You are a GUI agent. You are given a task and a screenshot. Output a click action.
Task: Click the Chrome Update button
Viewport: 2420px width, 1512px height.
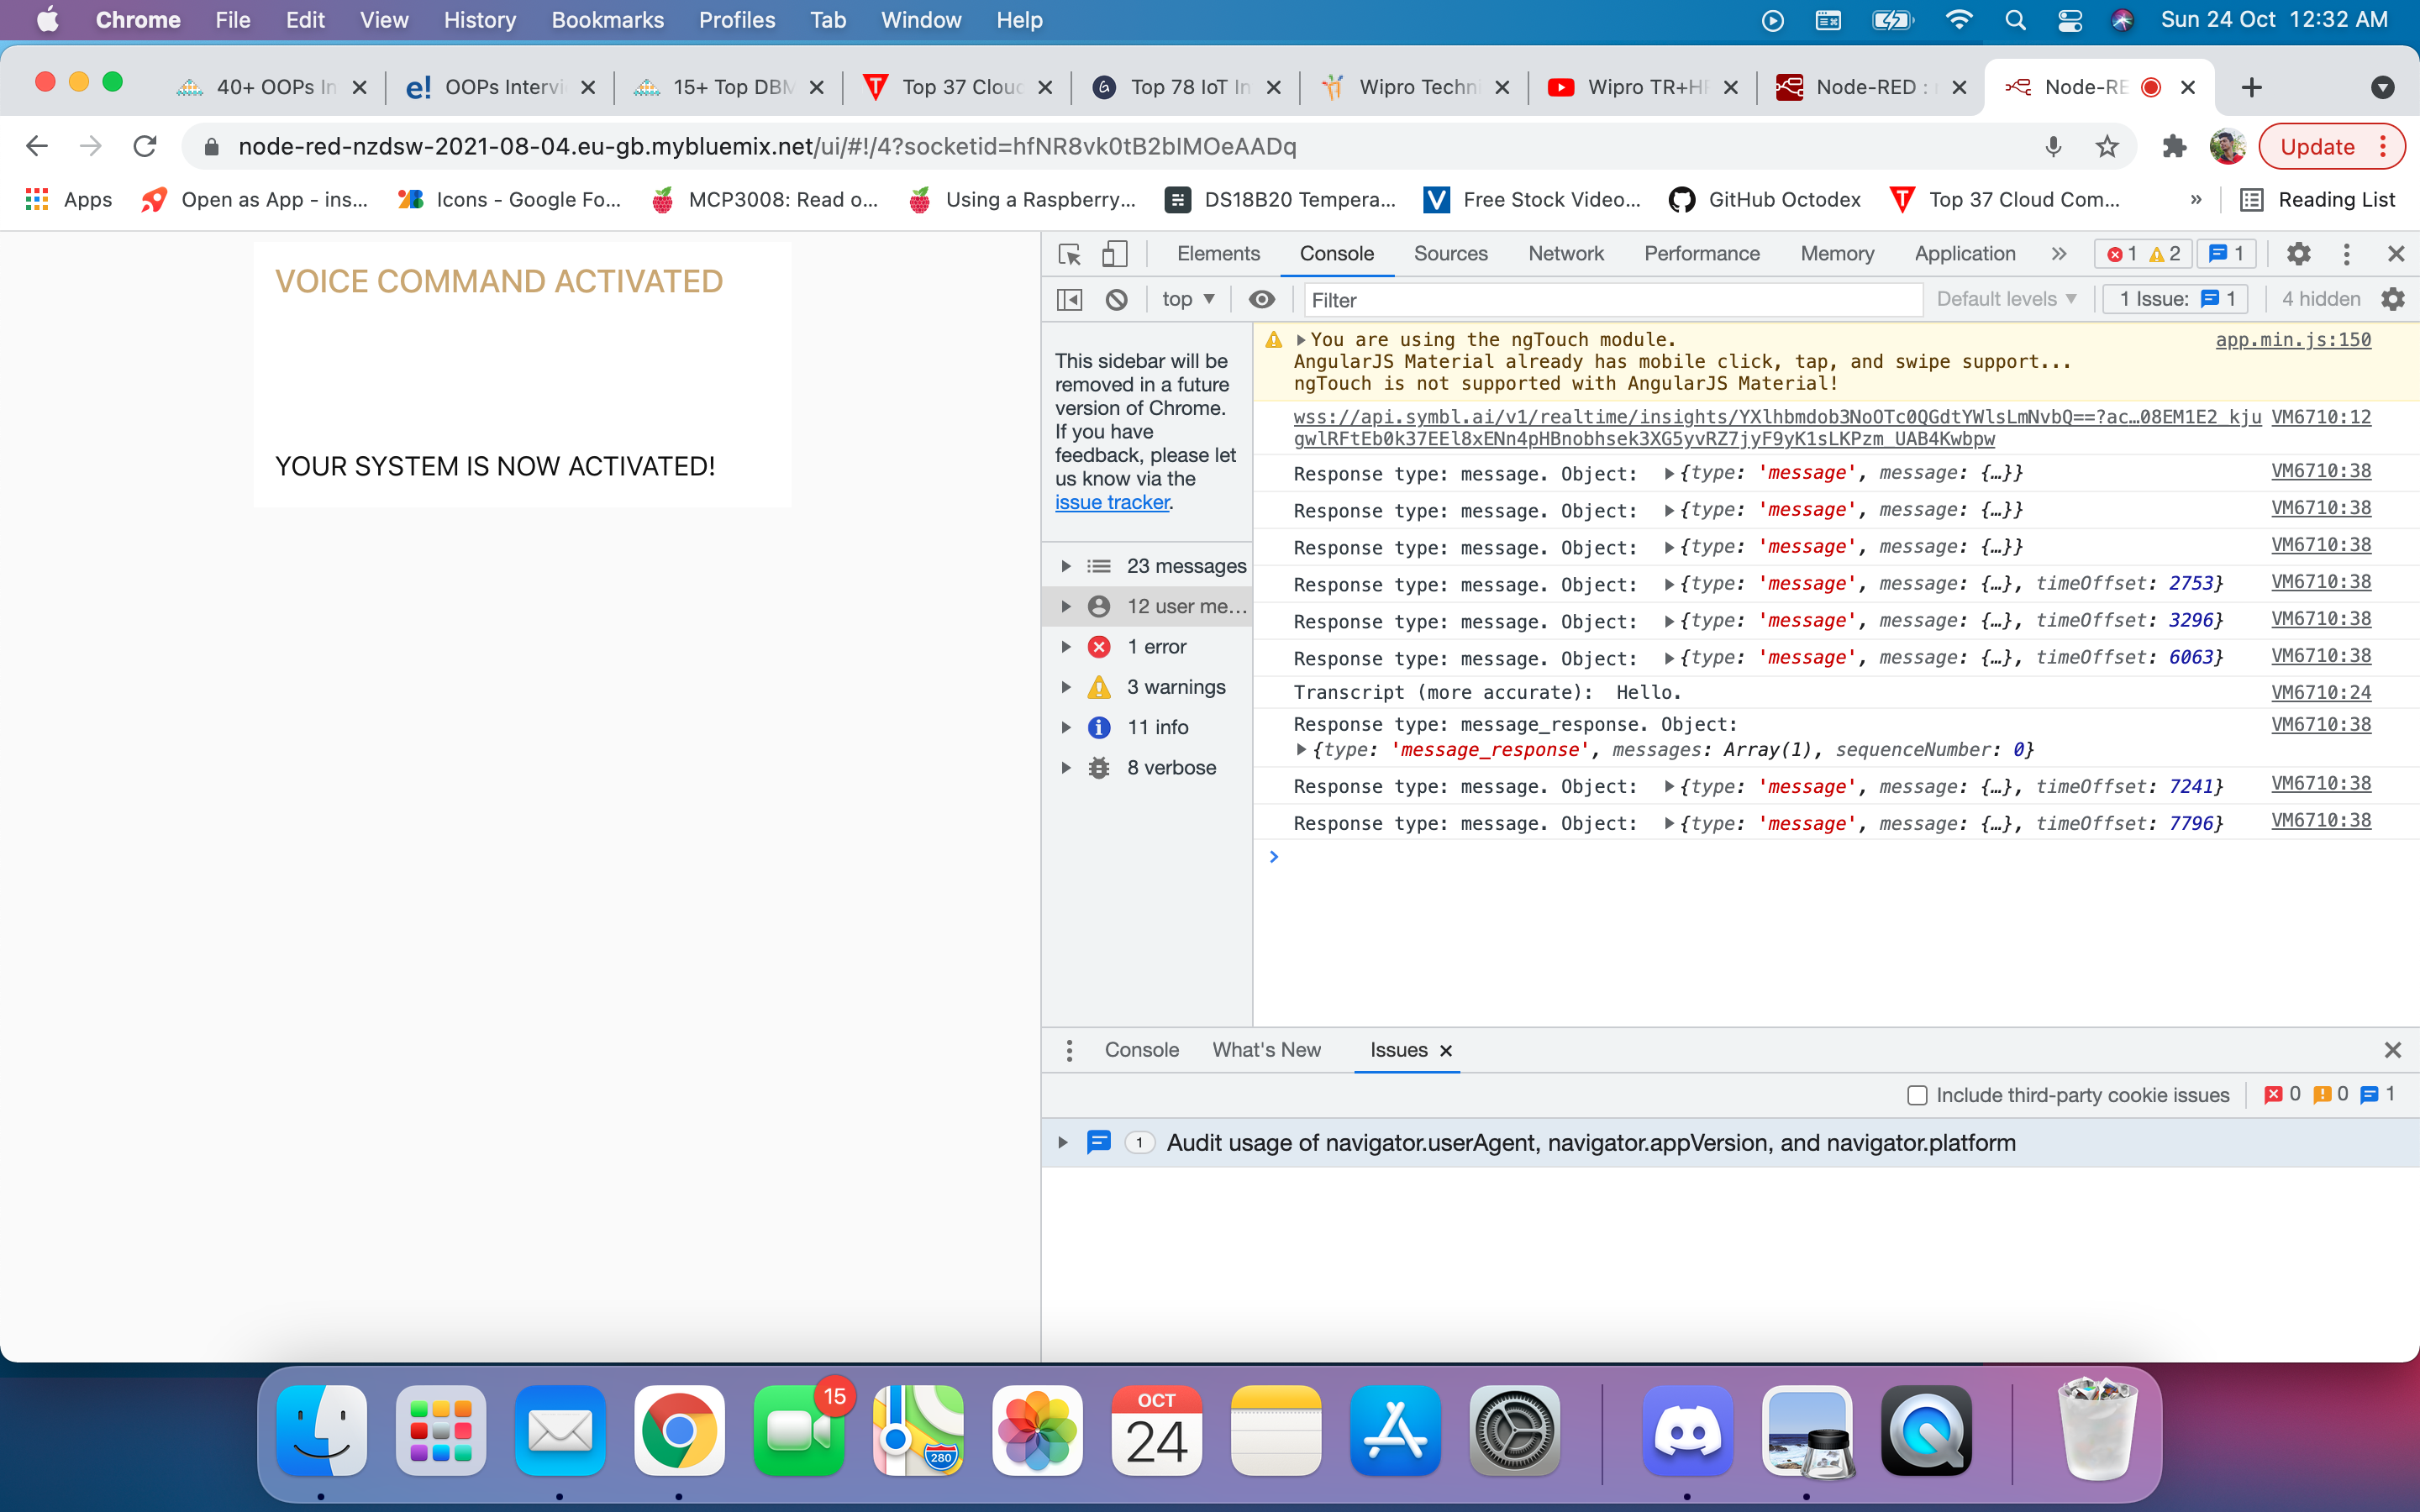2317,147
